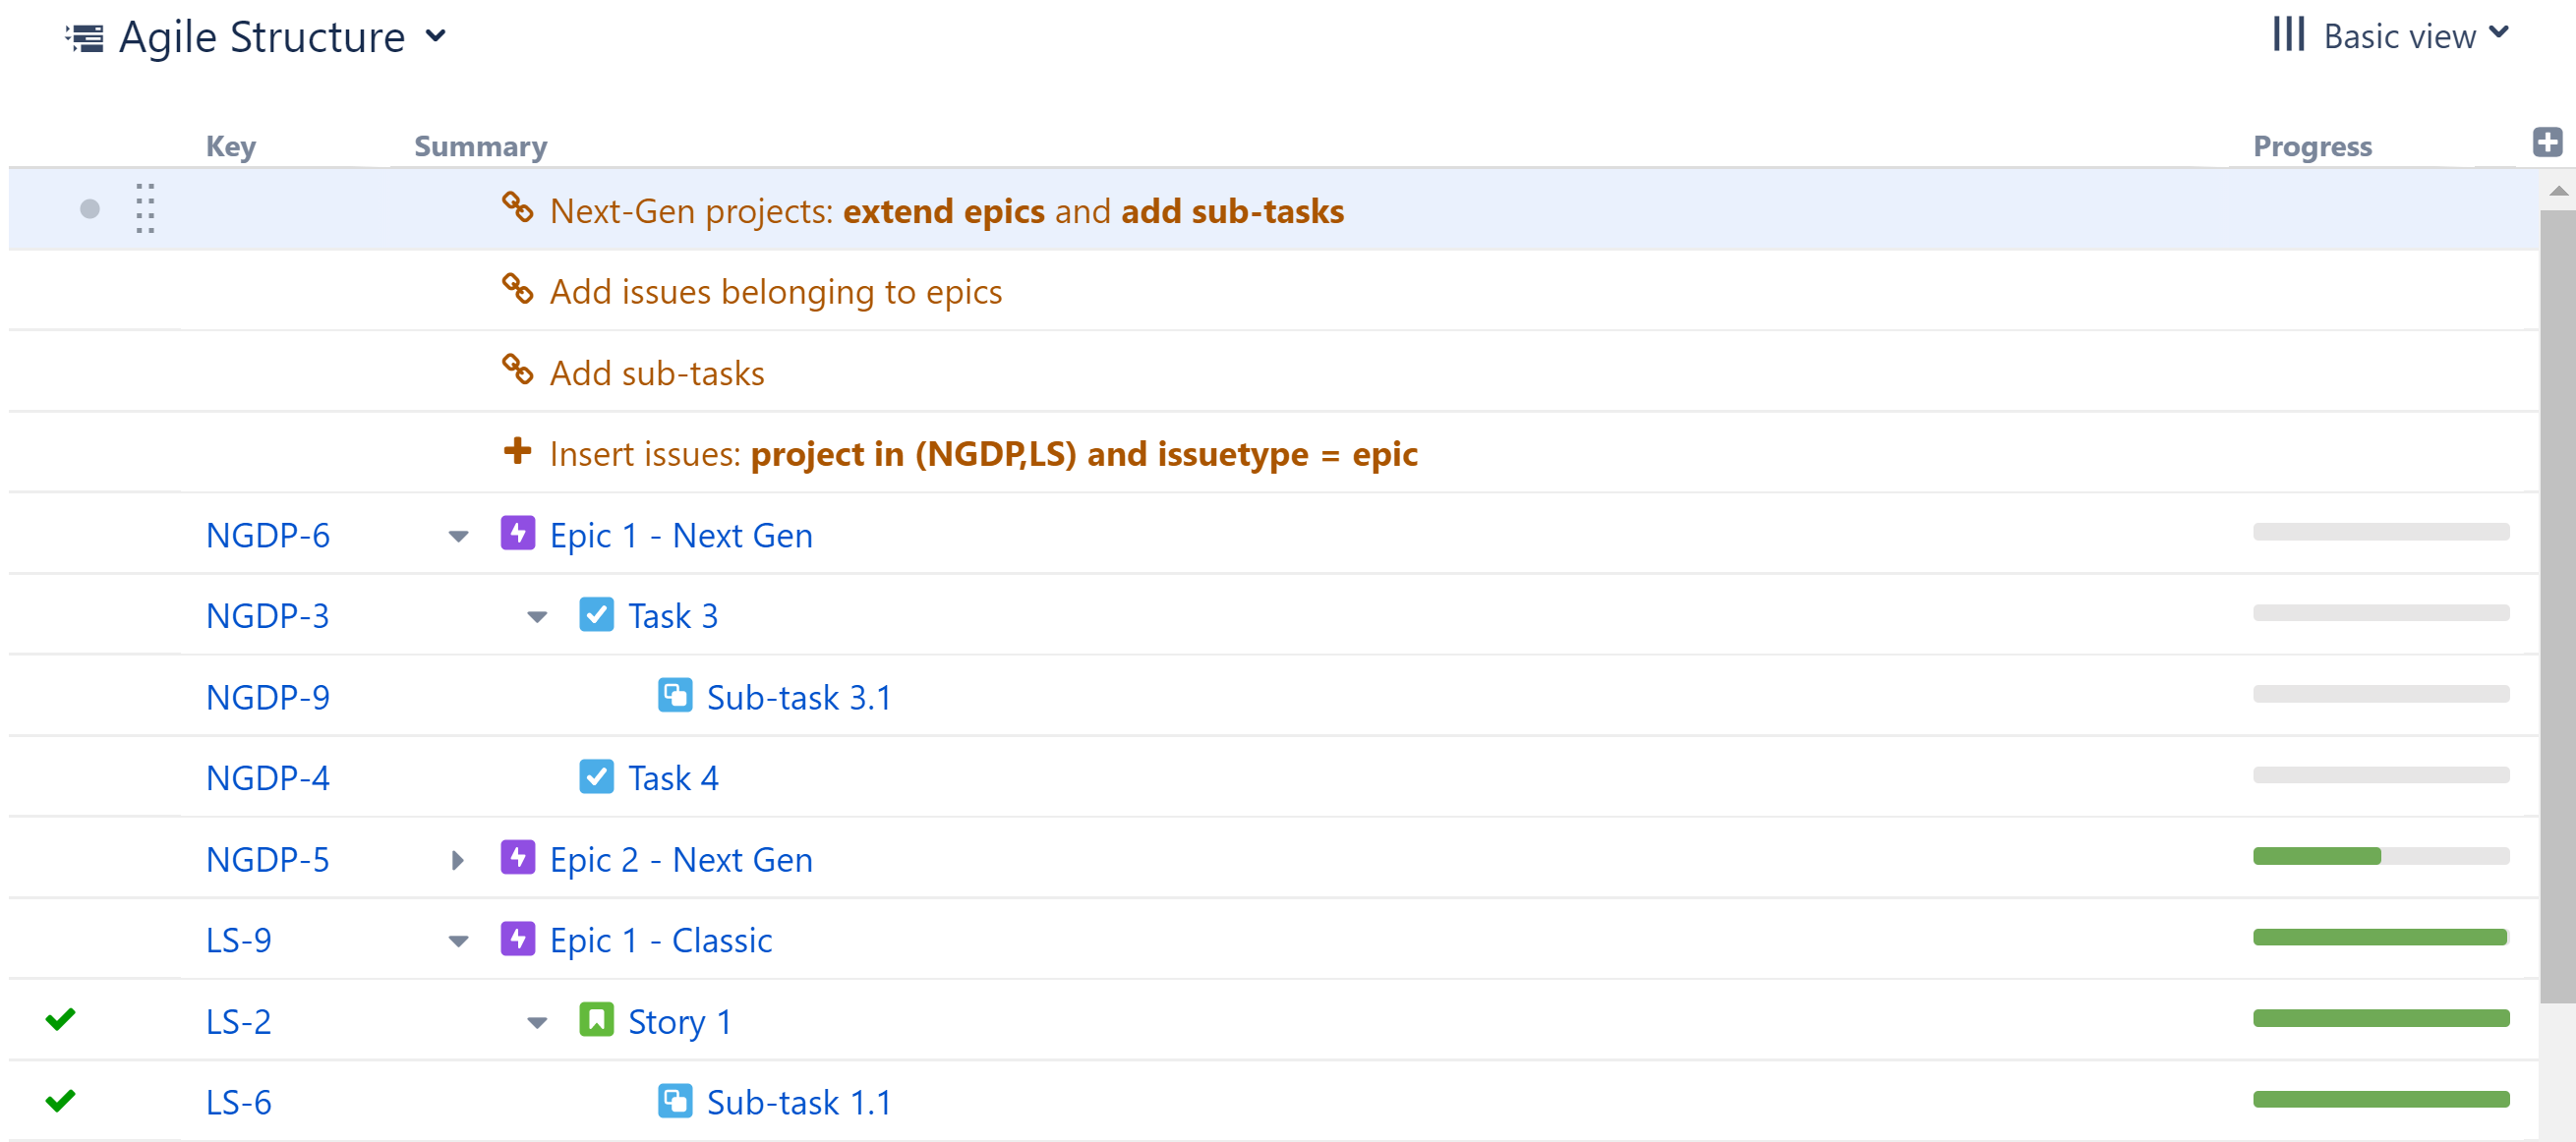The height and width of the screenshot is (1142, 2576).
Task: Click the resolved checkmark next to LS-2
Action: [x=60, y=1021]
